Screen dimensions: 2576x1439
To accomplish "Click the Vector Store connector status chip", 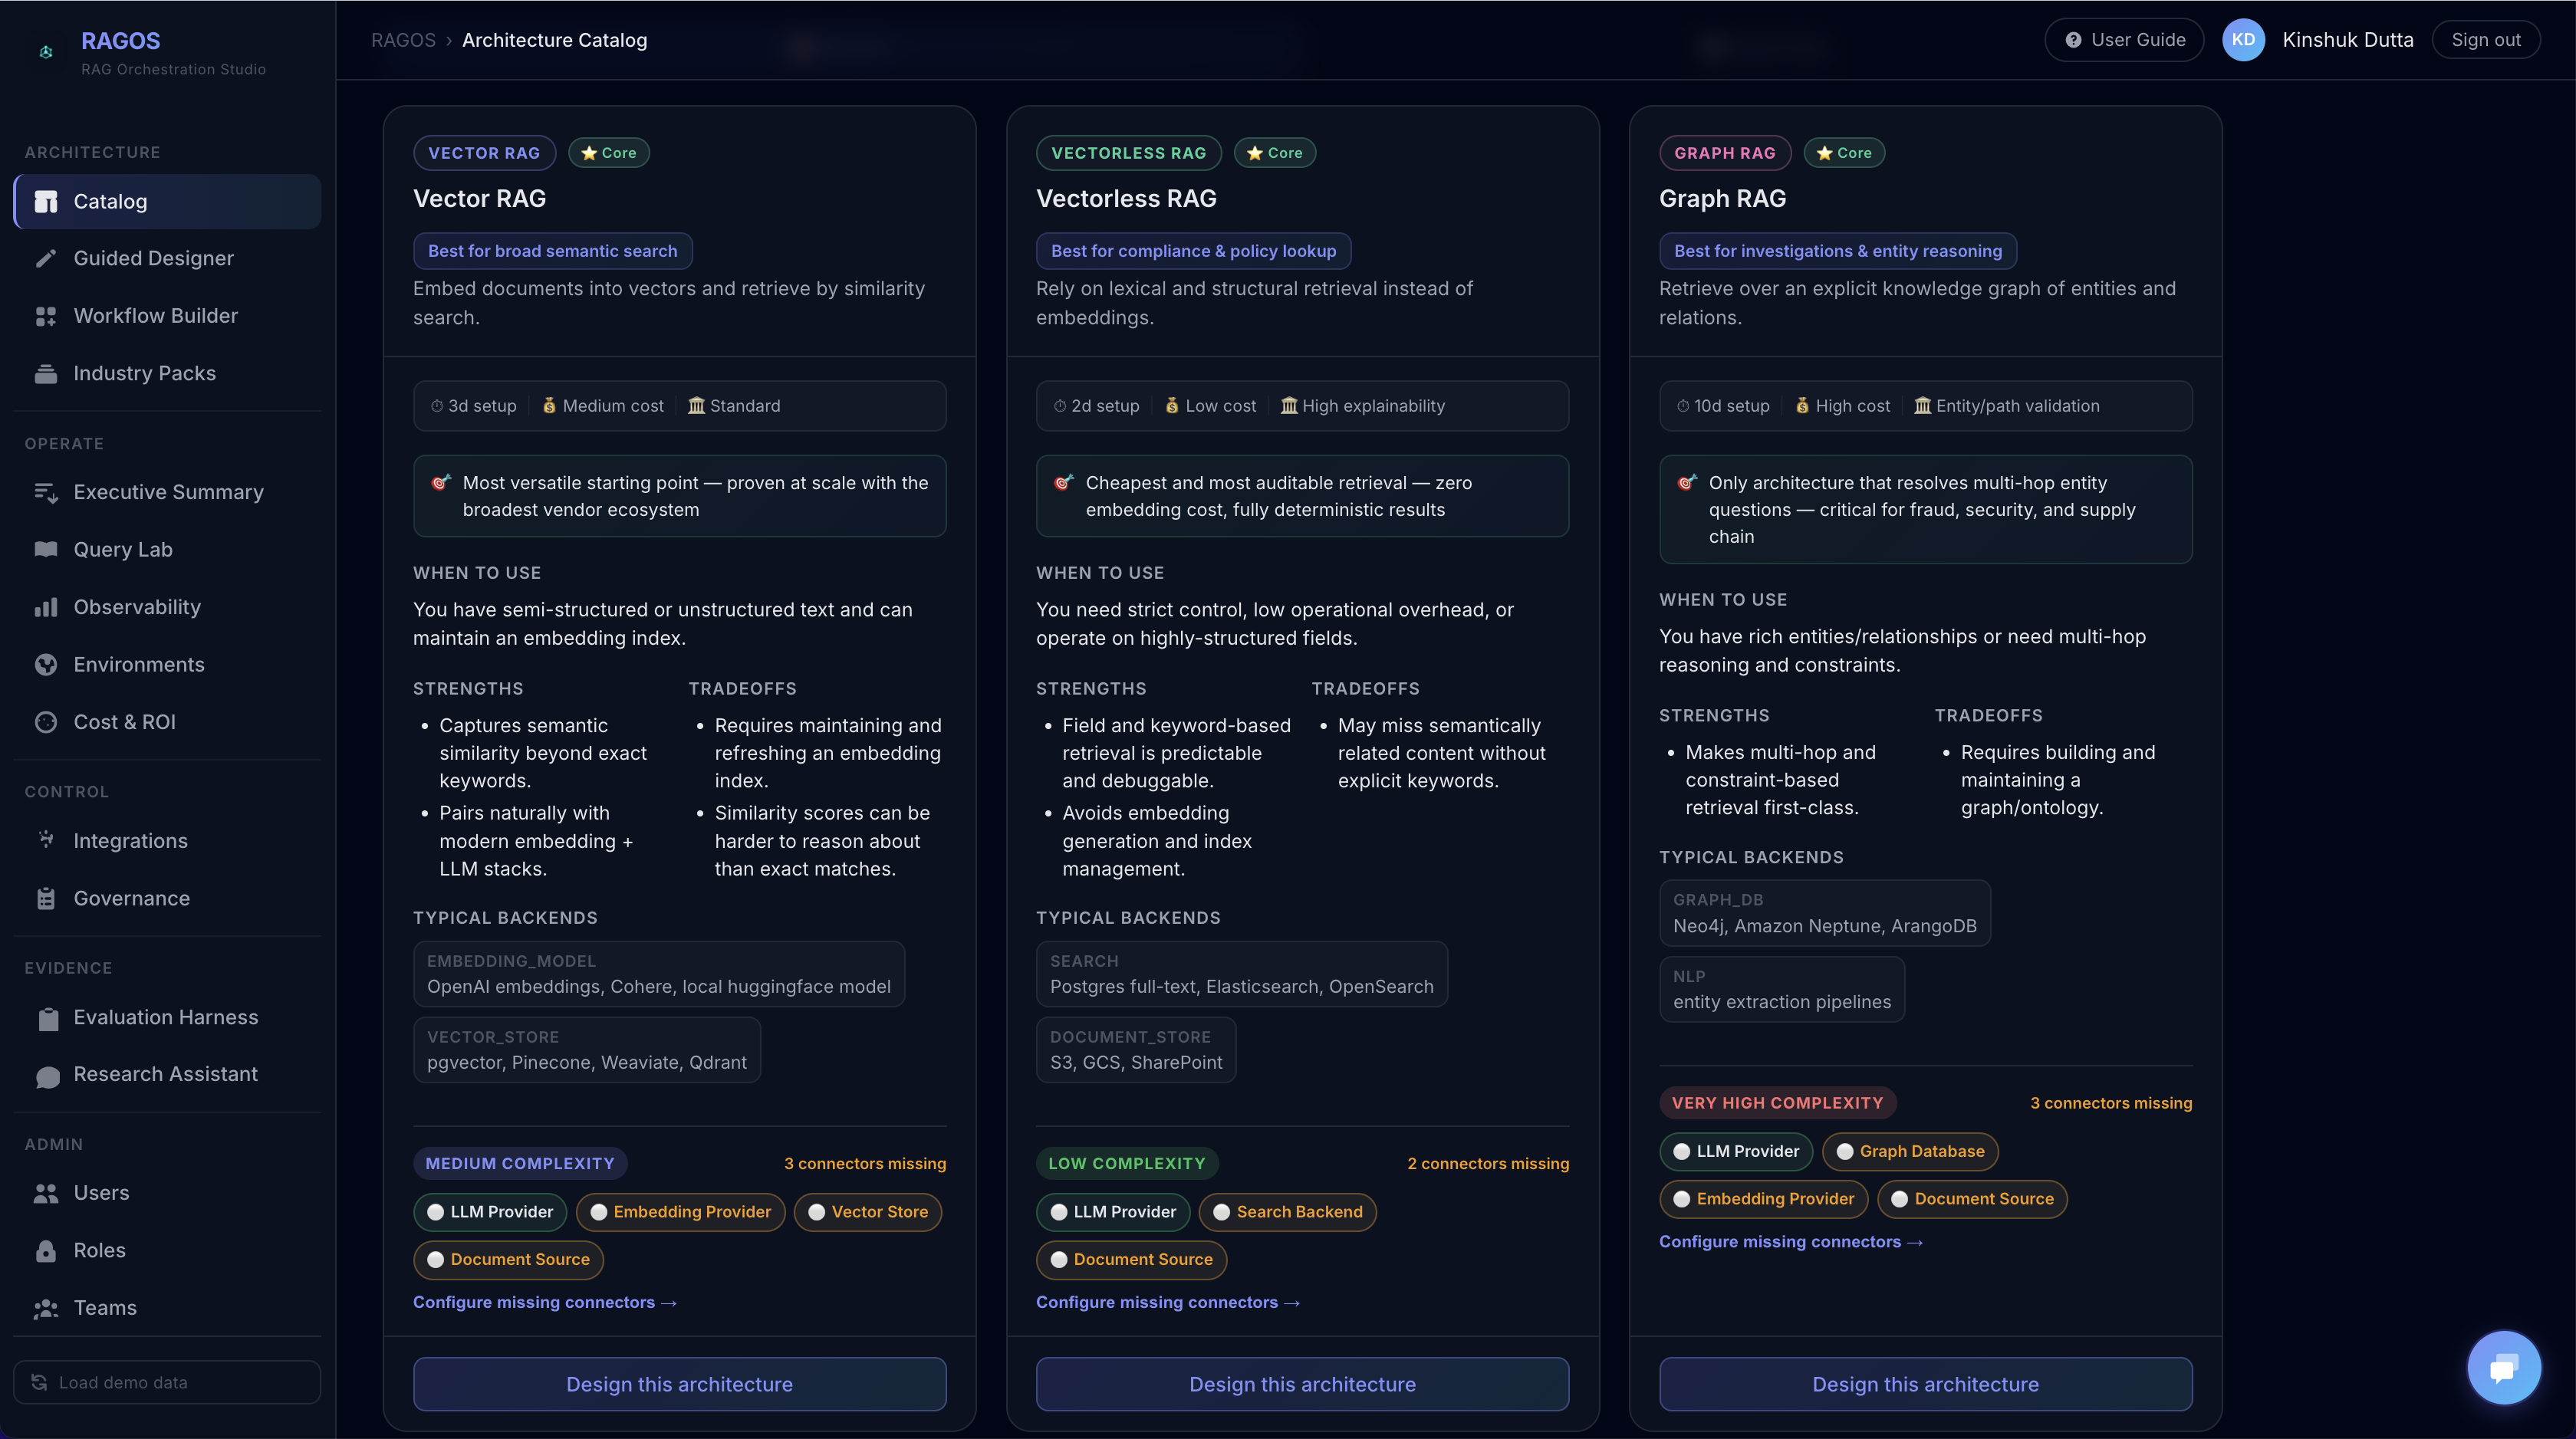I will tap(867, 1212).
